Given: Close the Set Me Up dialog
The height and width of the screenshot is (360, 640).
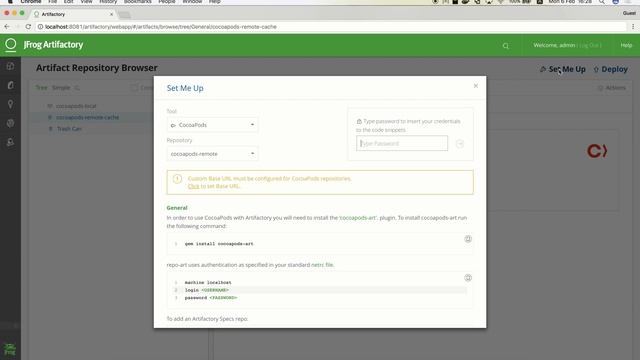Looking at the screenshot, I should point(476,86).
